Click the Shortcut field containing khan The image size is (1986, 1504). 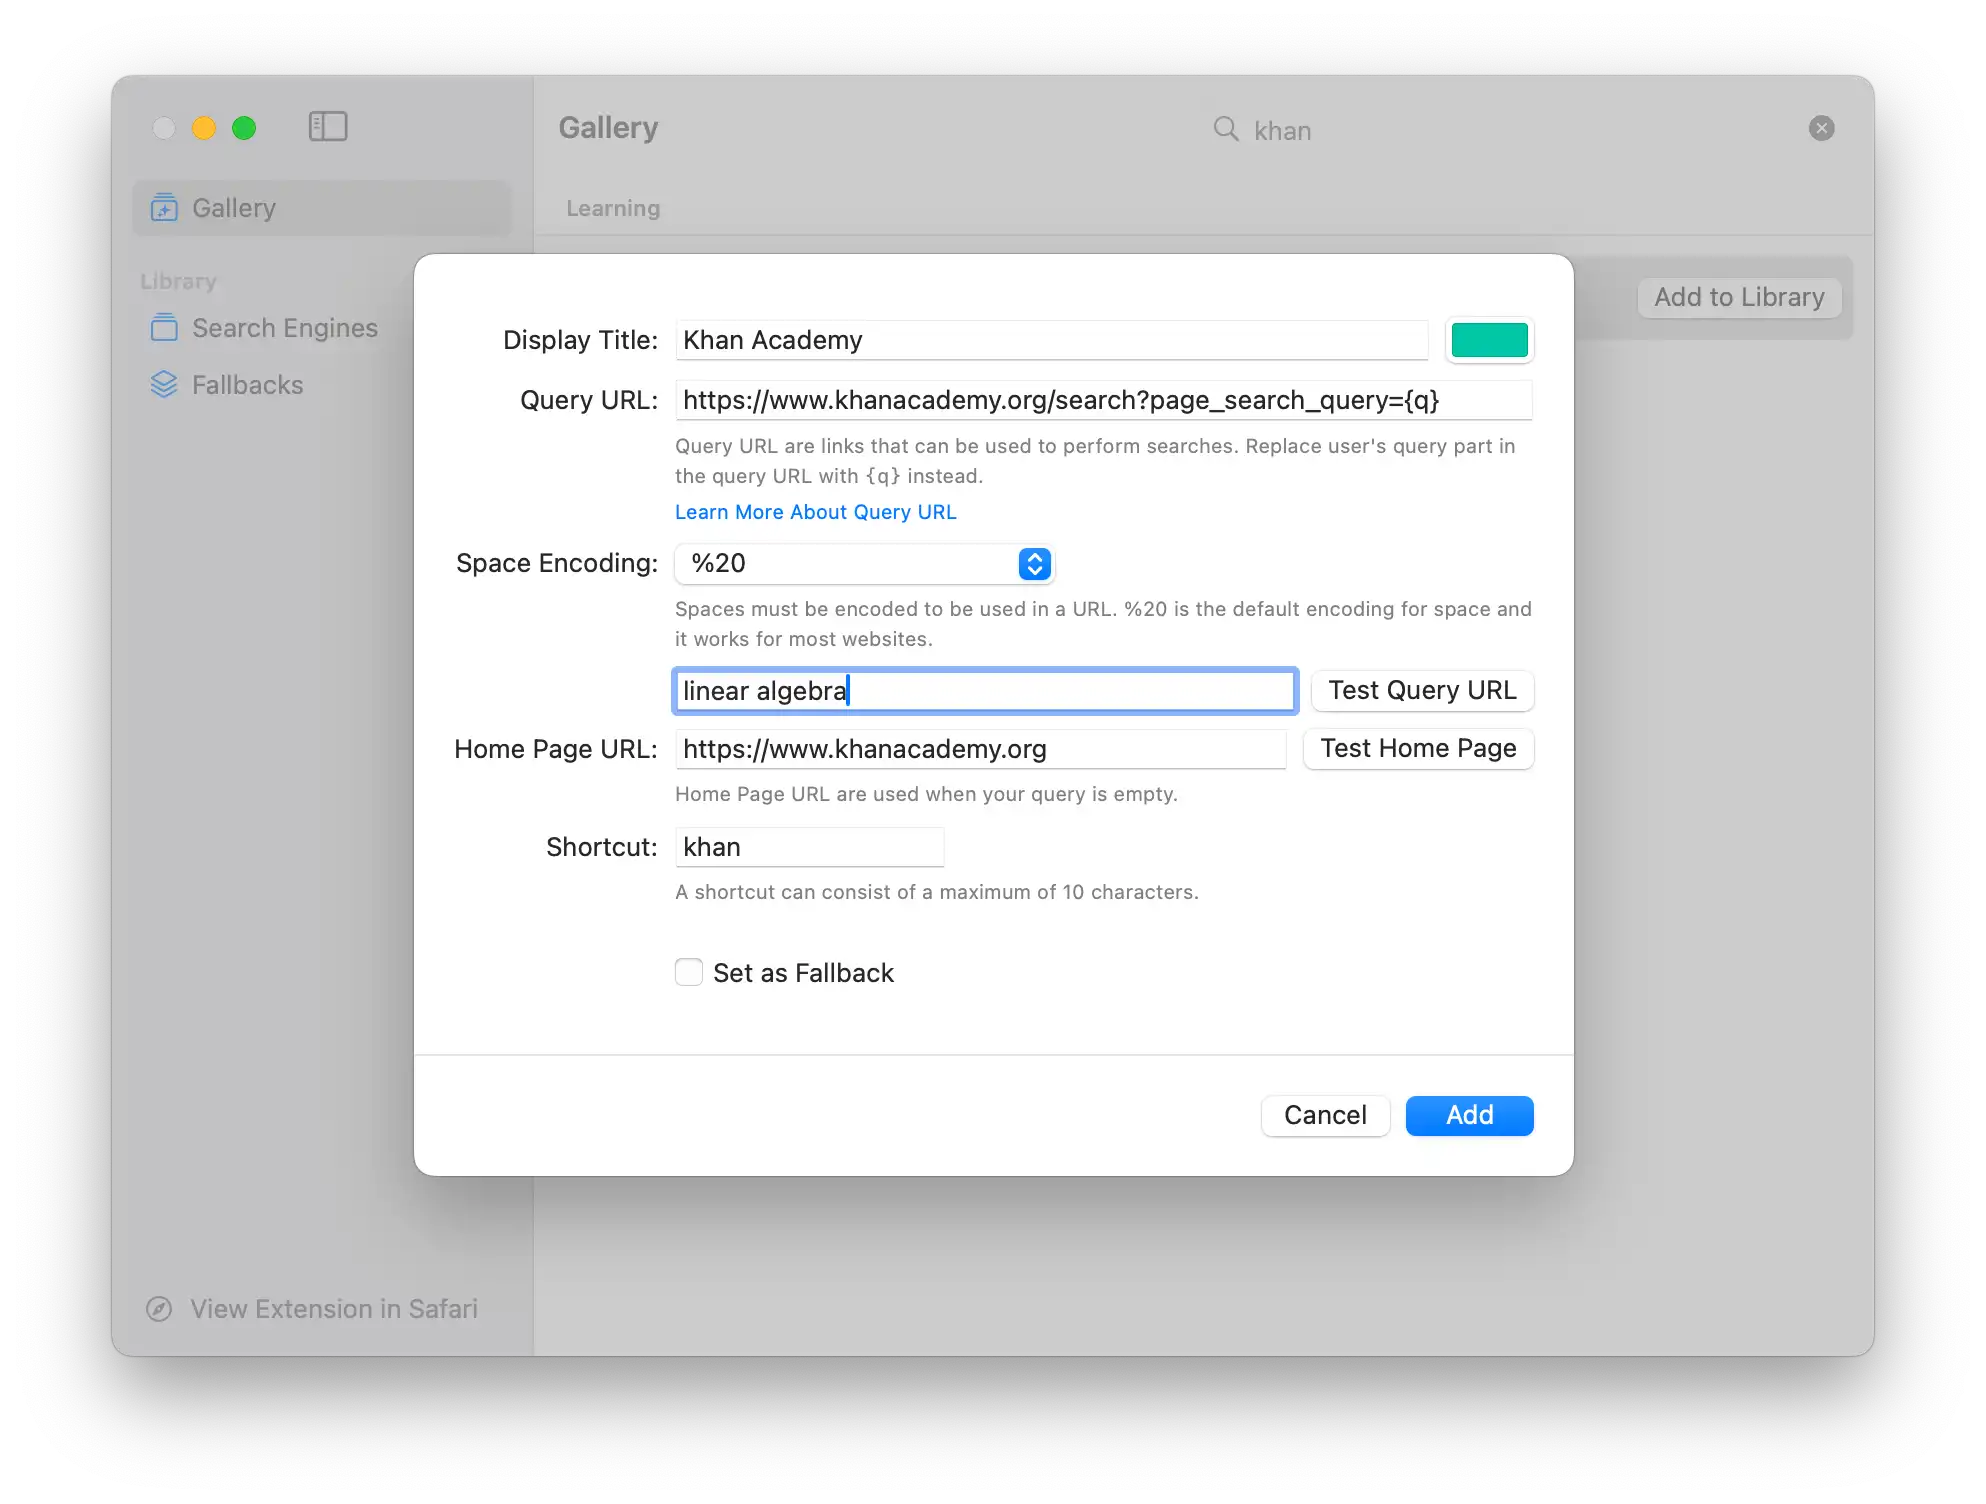click(x=808, y=847)
